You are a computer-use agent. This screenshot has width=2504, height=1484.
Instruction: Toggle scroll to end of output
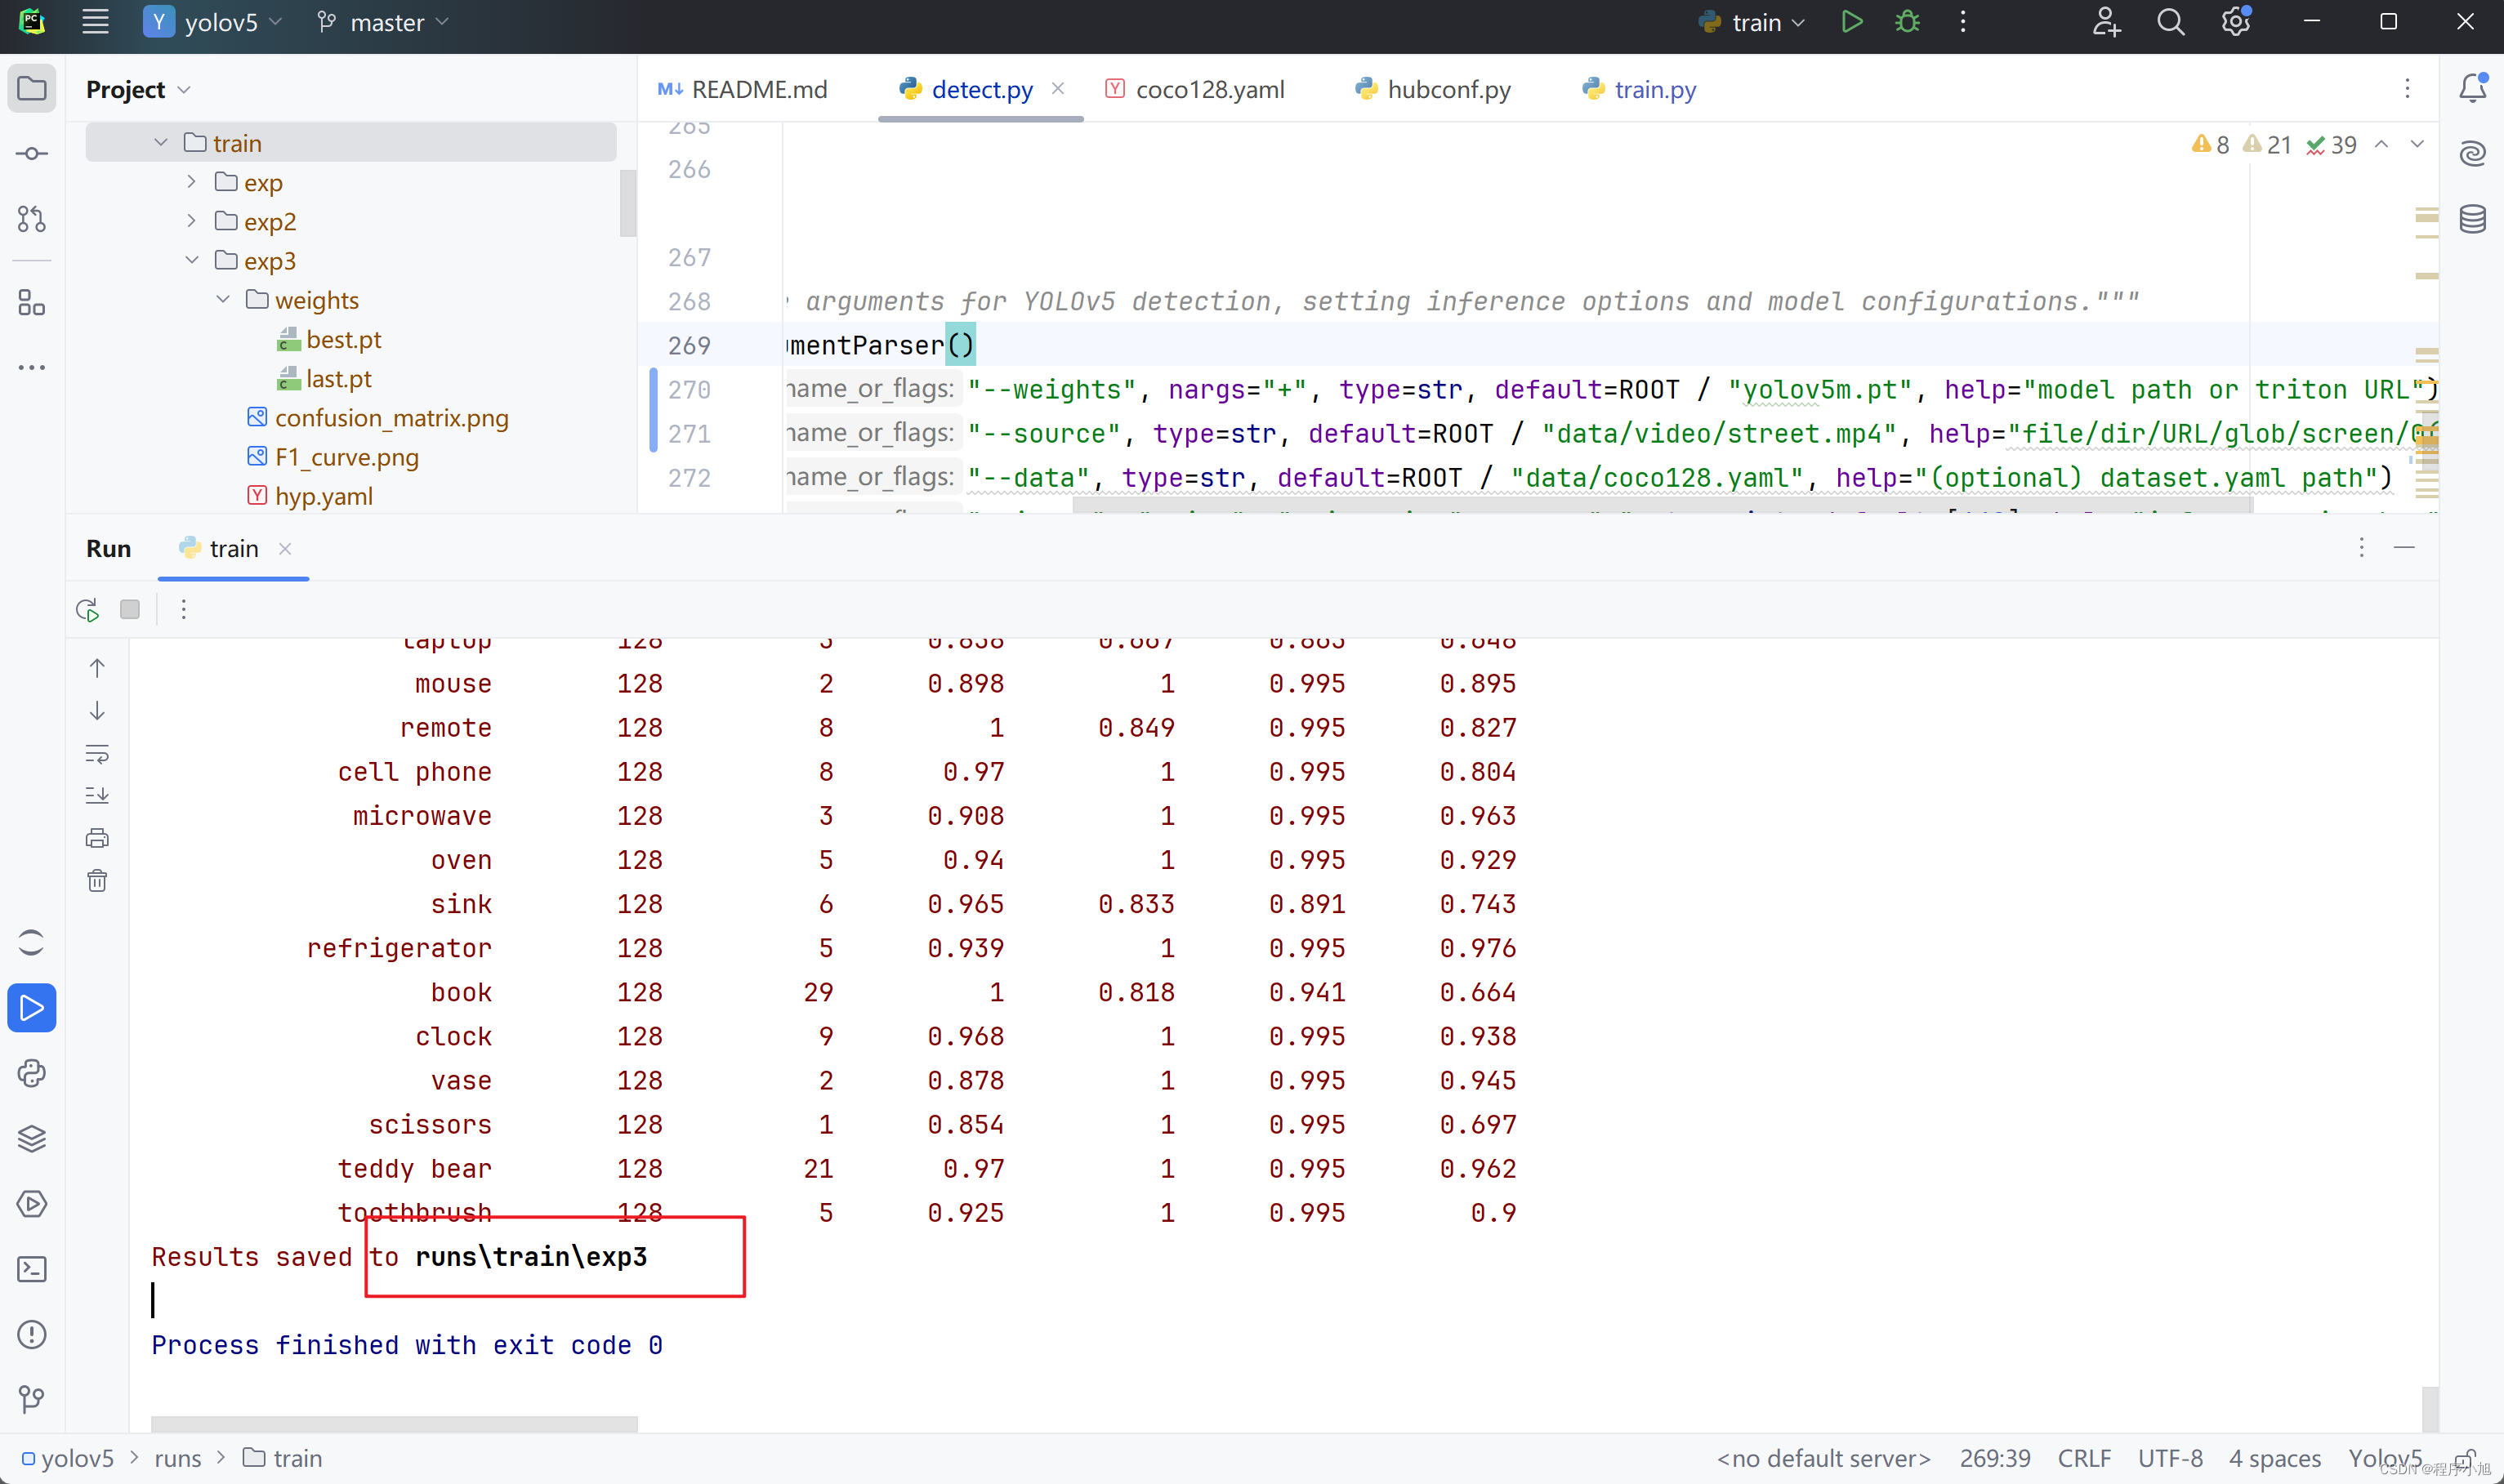(x=97, y=795)
